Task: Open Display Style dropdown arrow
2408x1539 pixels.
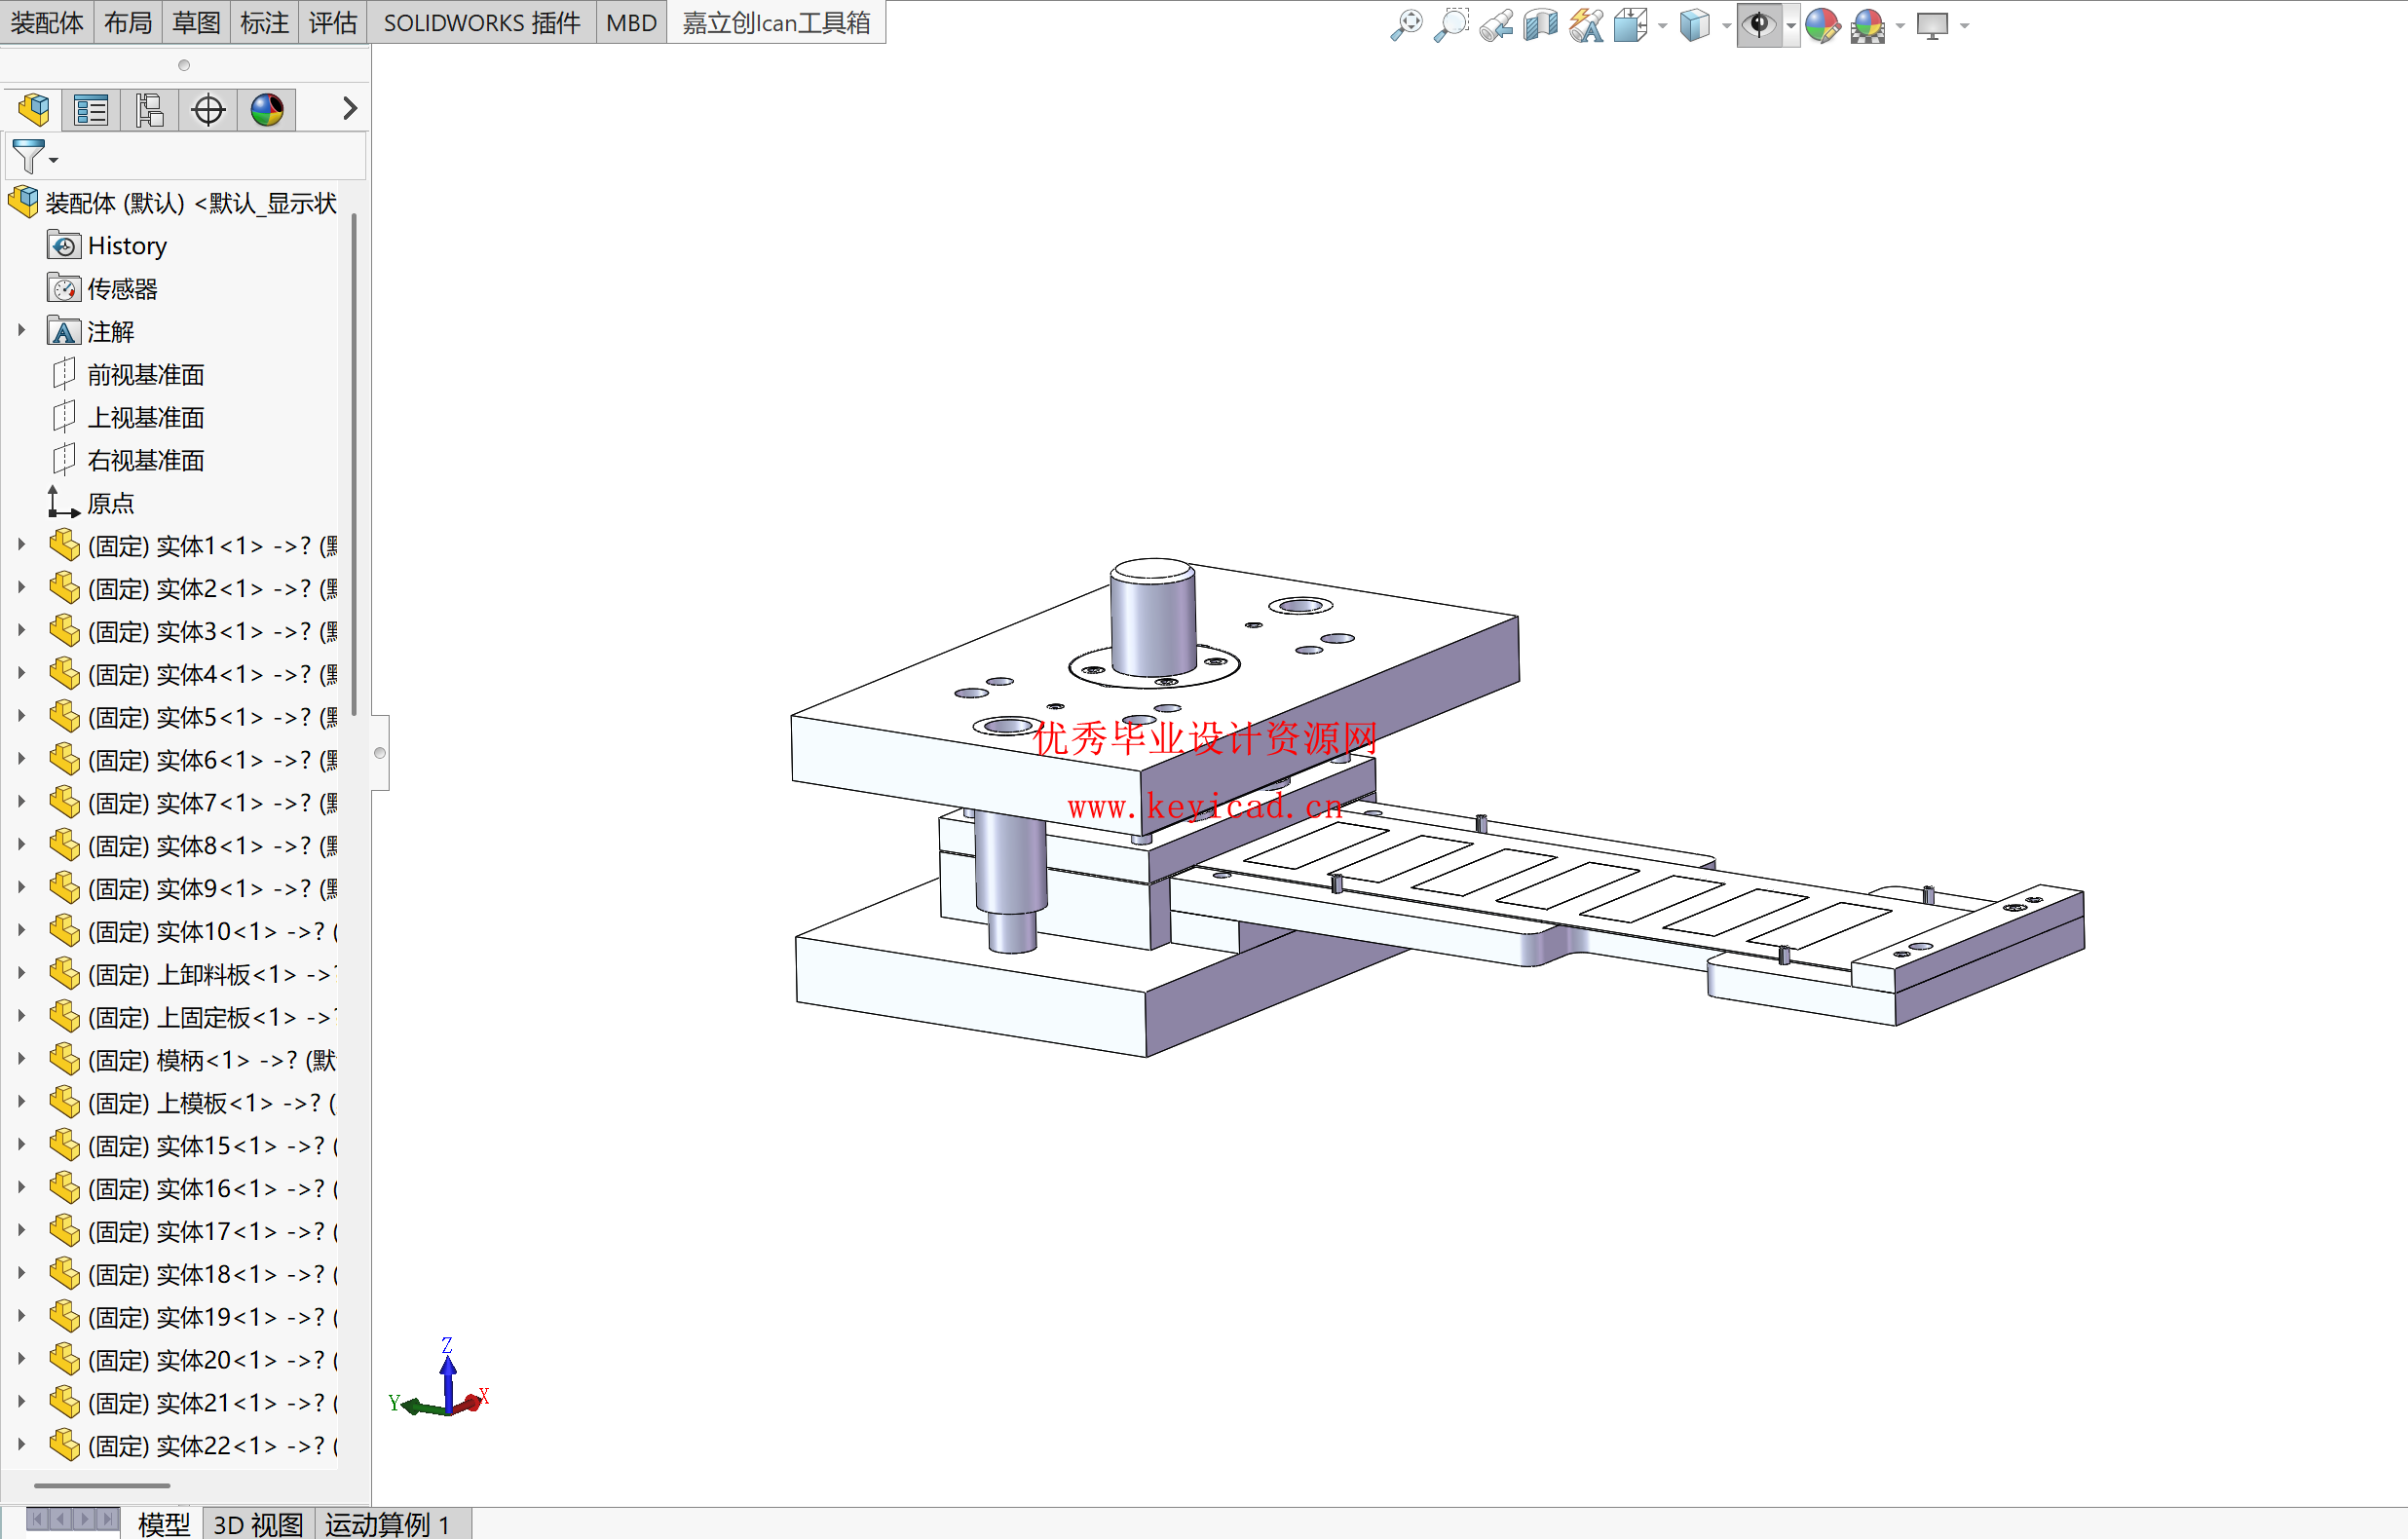Action: [1727, 25]
